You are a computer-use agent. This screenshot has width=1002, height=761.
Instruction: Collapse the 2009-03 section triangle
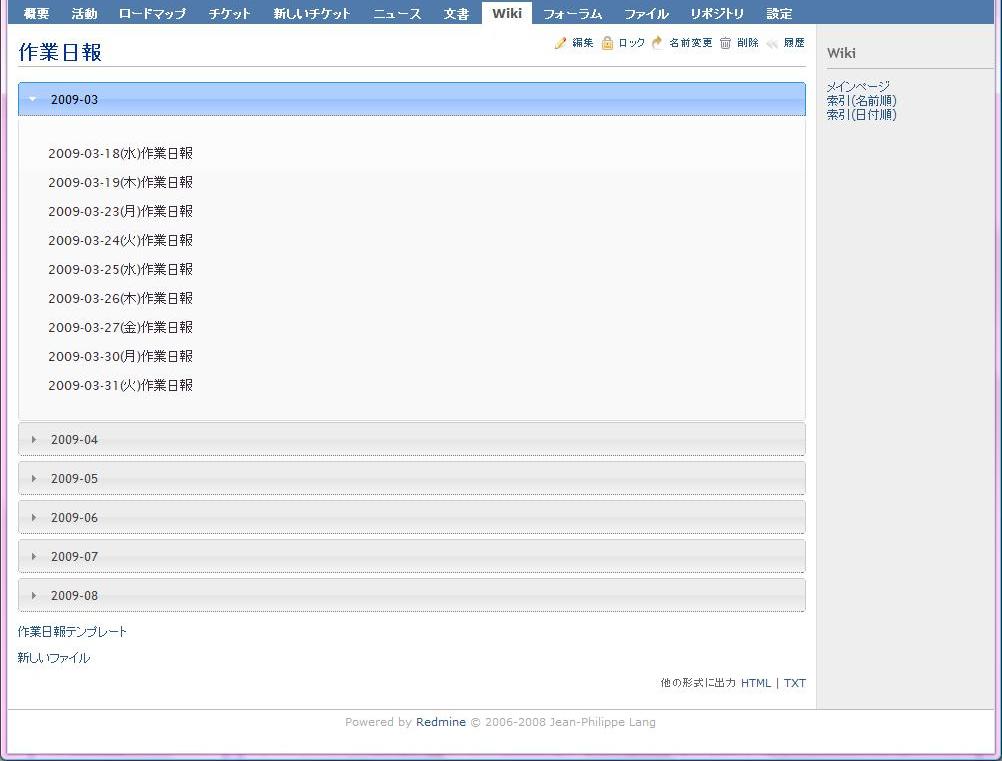click(33, 99)
